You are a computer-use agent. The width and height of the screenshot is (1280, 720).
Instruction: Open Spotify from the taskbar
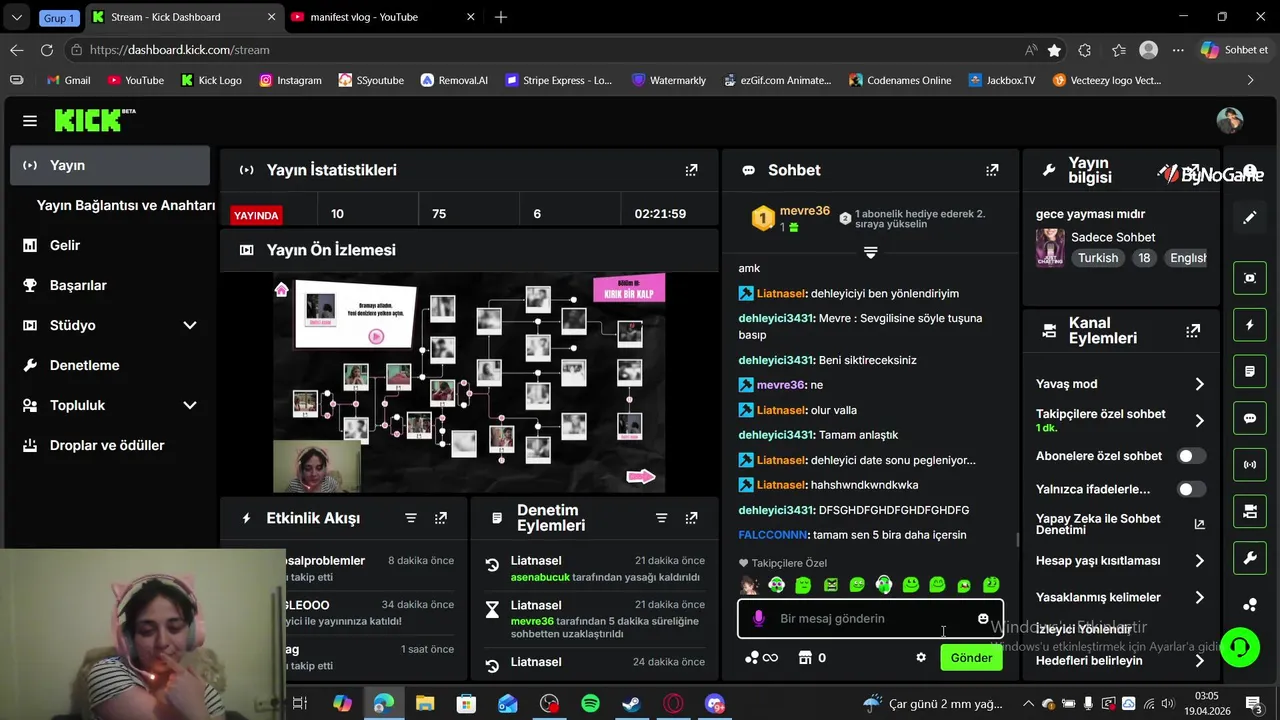click(590, 704)
